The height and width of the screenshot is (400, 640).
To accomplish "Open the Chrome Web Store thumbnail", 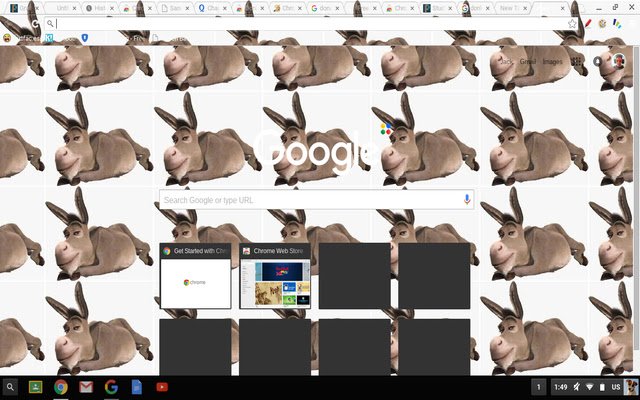I will (x=275, y=276).
